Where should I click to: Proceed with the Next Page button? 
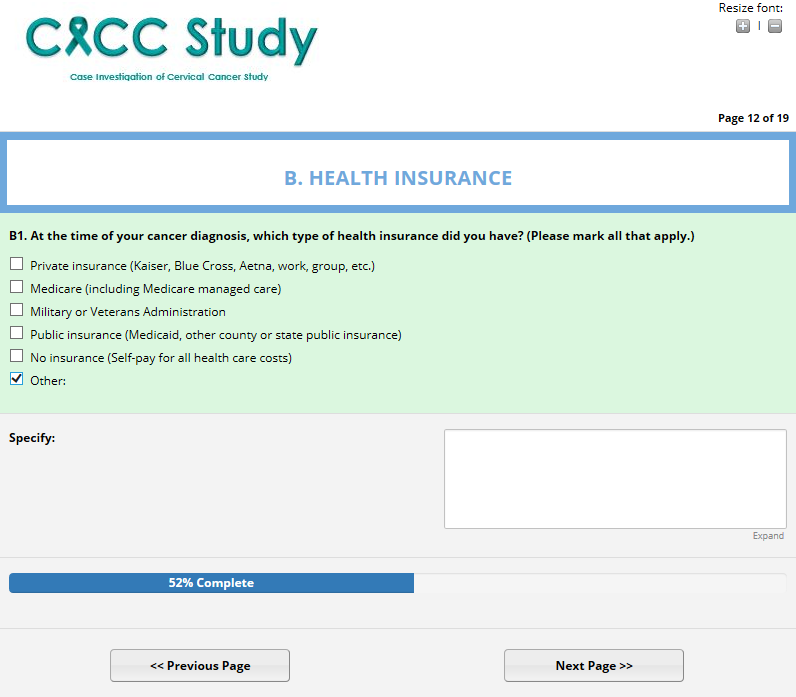tap(594, 665)
